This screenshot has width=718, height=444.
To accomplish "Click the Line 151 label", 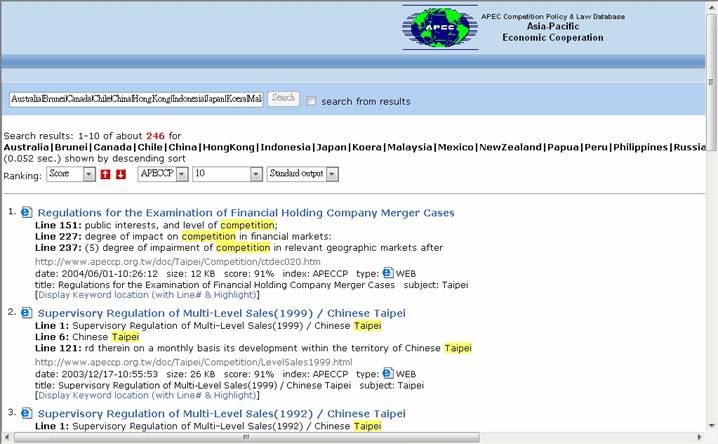I will pos(58,225).
